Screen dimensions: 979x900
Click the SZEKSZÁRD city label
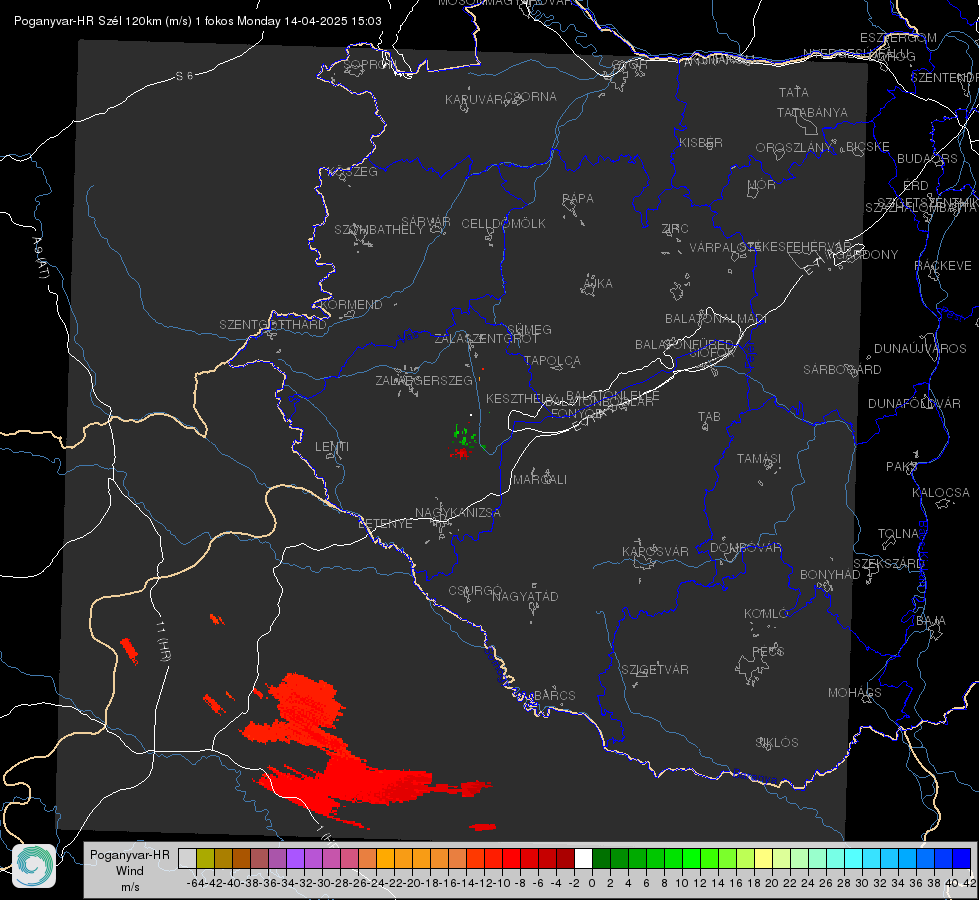point(888,564)
